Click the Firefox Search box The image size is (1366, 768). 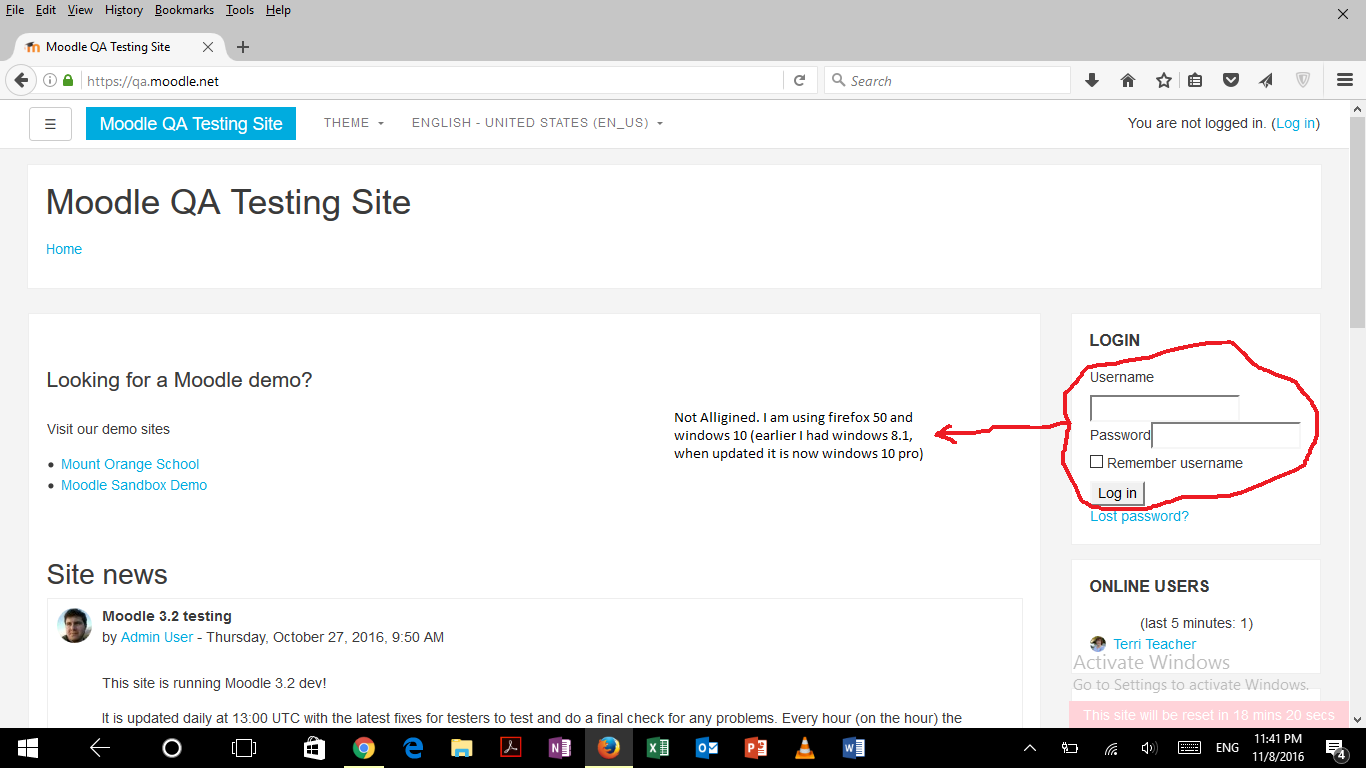(x=948, y=81)
